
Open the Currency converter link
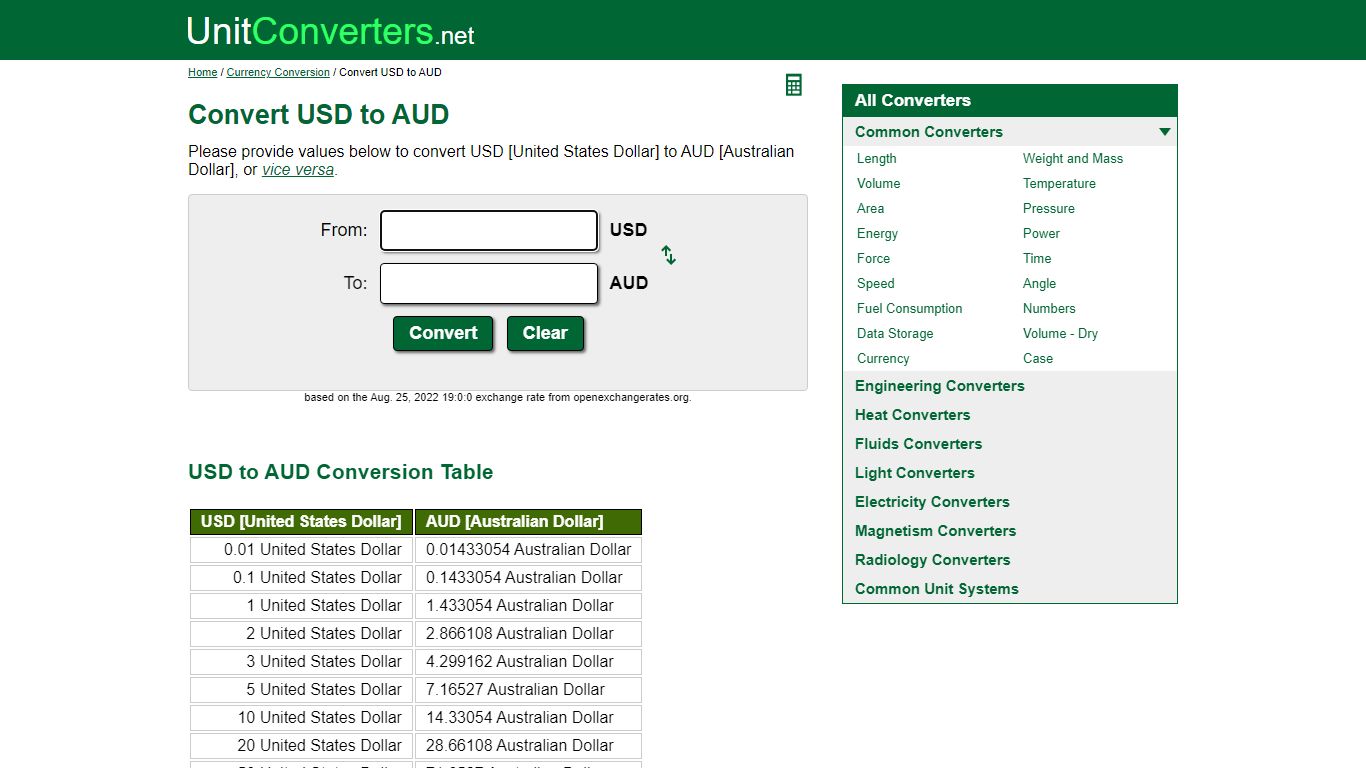[x=883, y=358]
